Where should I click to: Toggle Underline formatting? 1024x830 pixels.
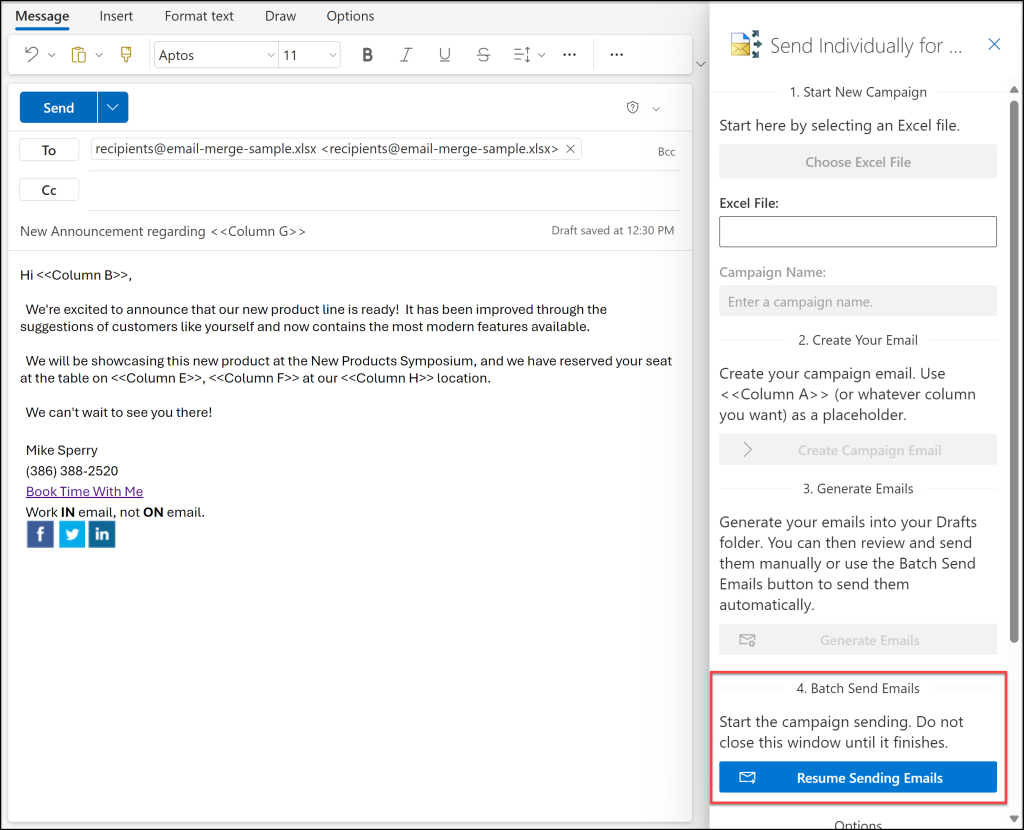[x=445, y=55]
